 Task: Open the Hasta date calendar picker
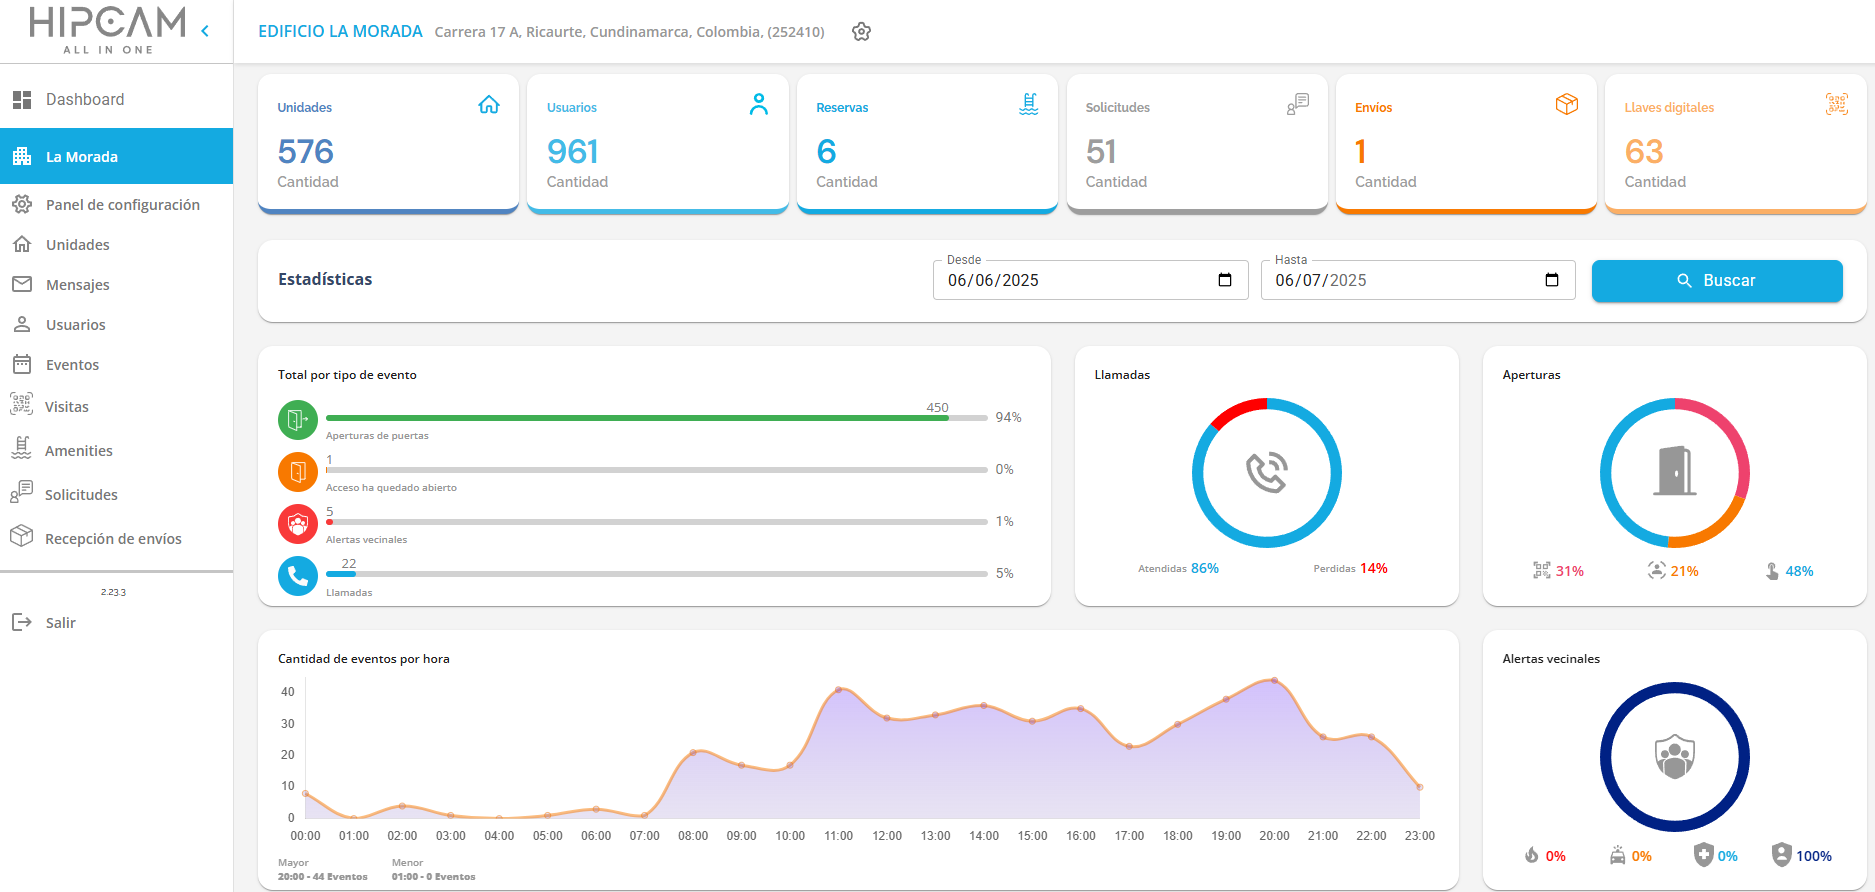point(1552,280)
